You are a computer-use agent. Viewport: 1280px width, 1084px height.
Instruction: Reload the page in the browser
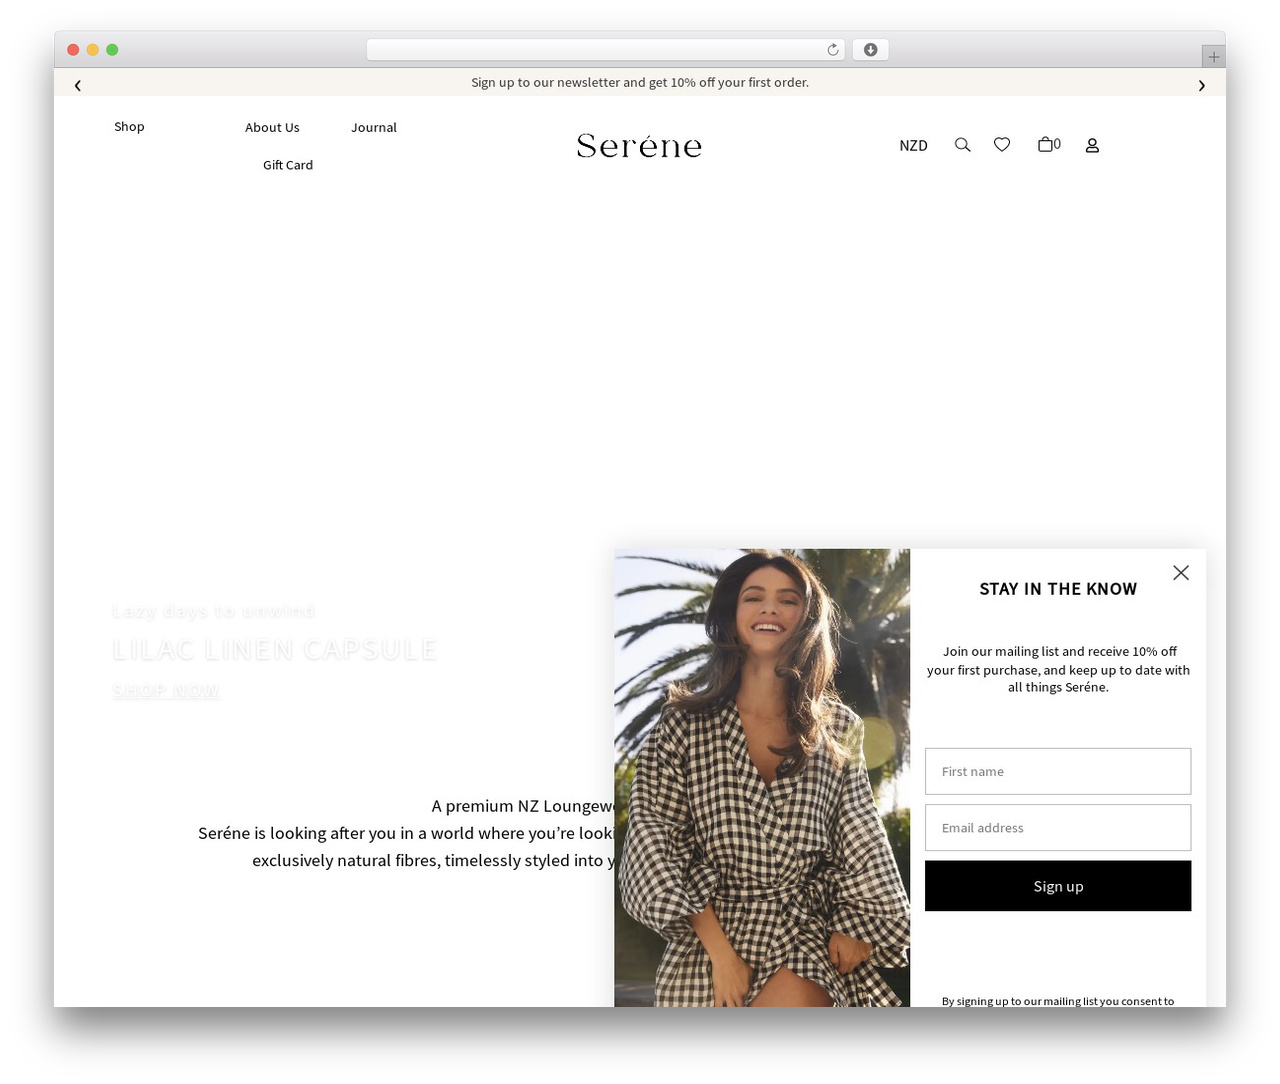(x=833, y=50)
